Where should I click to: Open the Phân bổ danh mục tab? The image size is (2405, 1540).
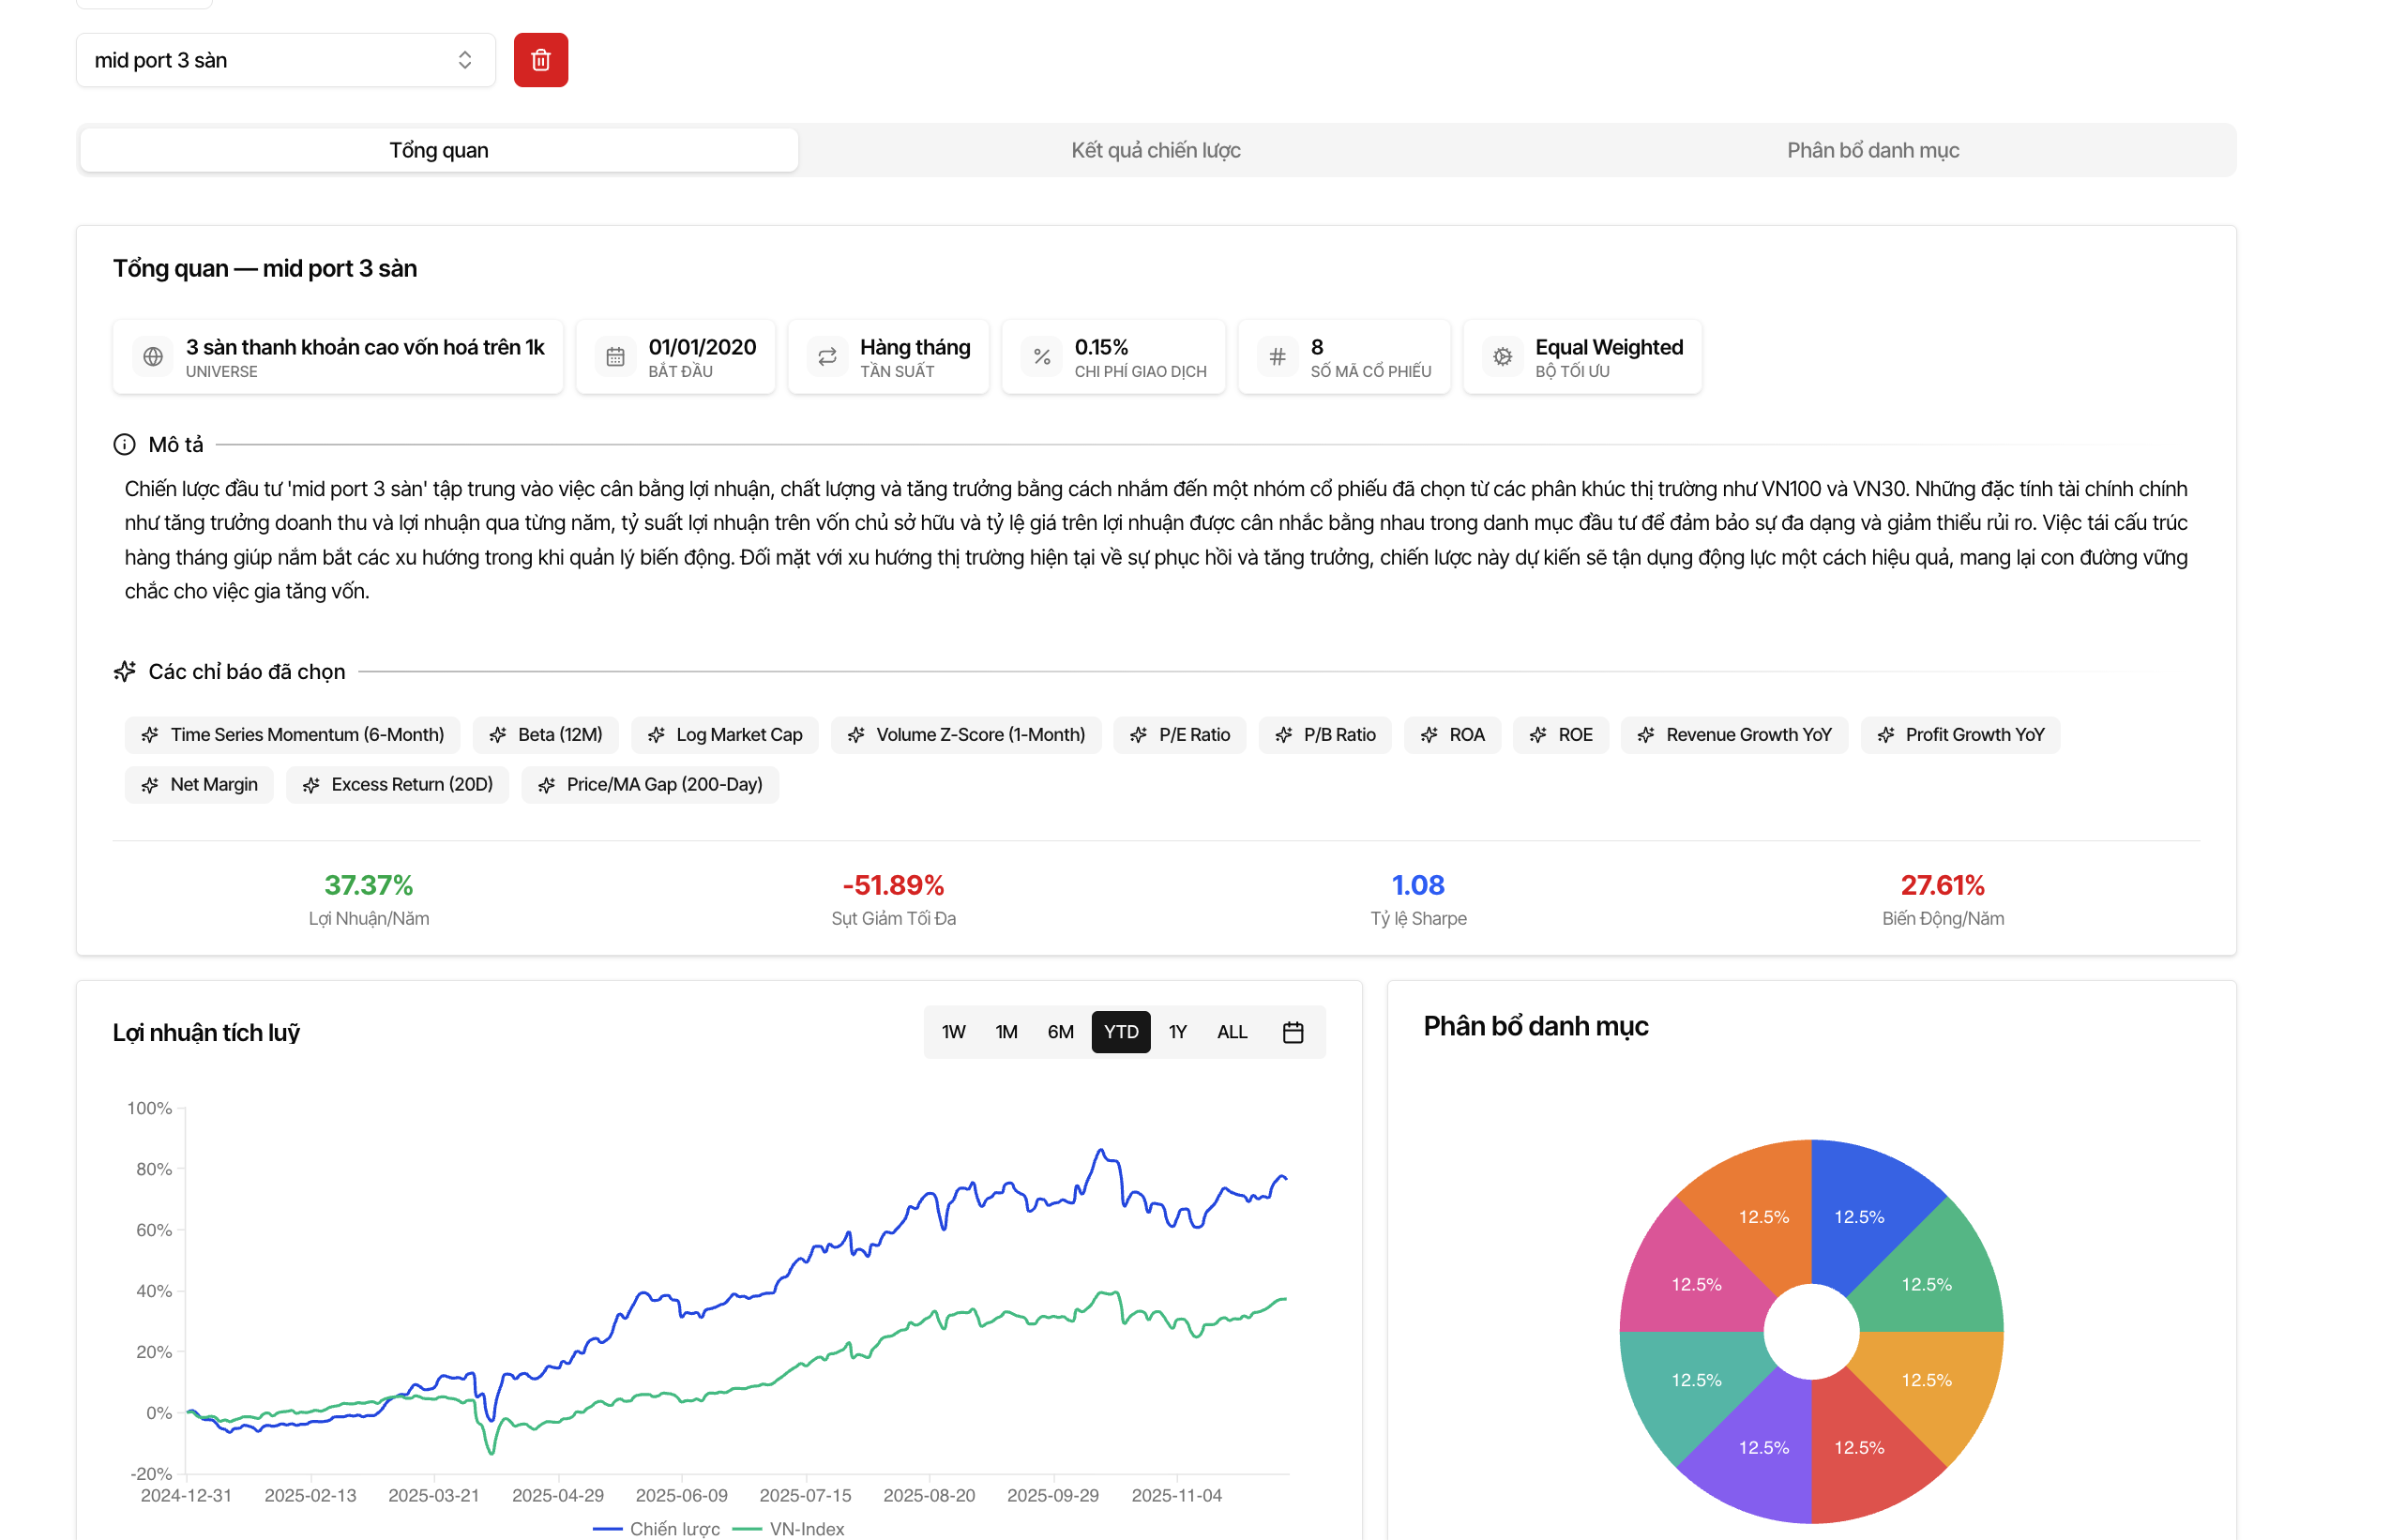click(1872, 150)
